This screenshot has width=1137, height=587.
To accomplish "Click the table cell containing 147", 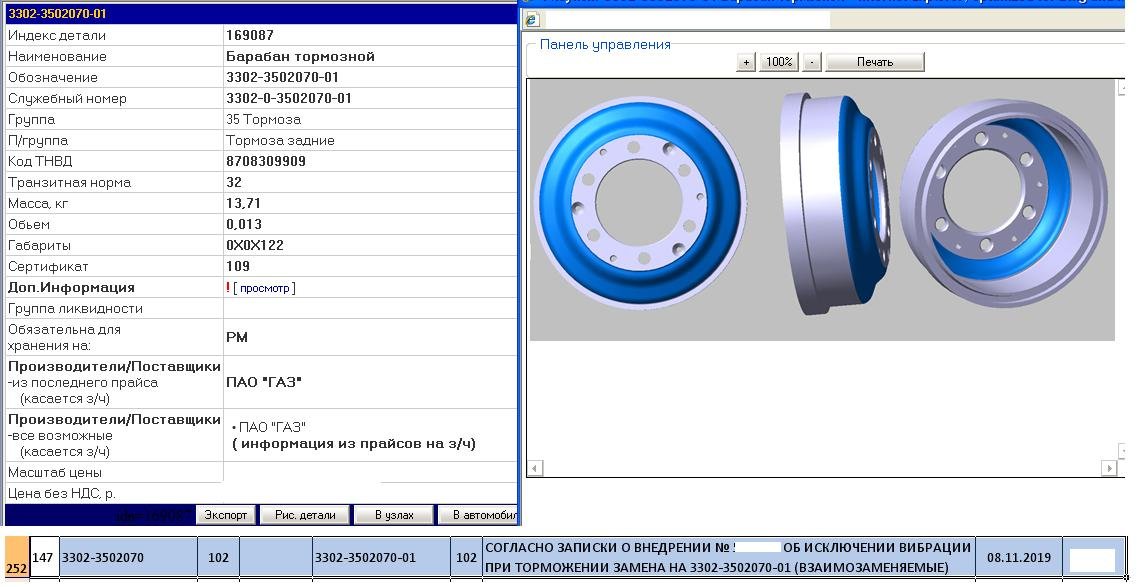I will [44, 557].
